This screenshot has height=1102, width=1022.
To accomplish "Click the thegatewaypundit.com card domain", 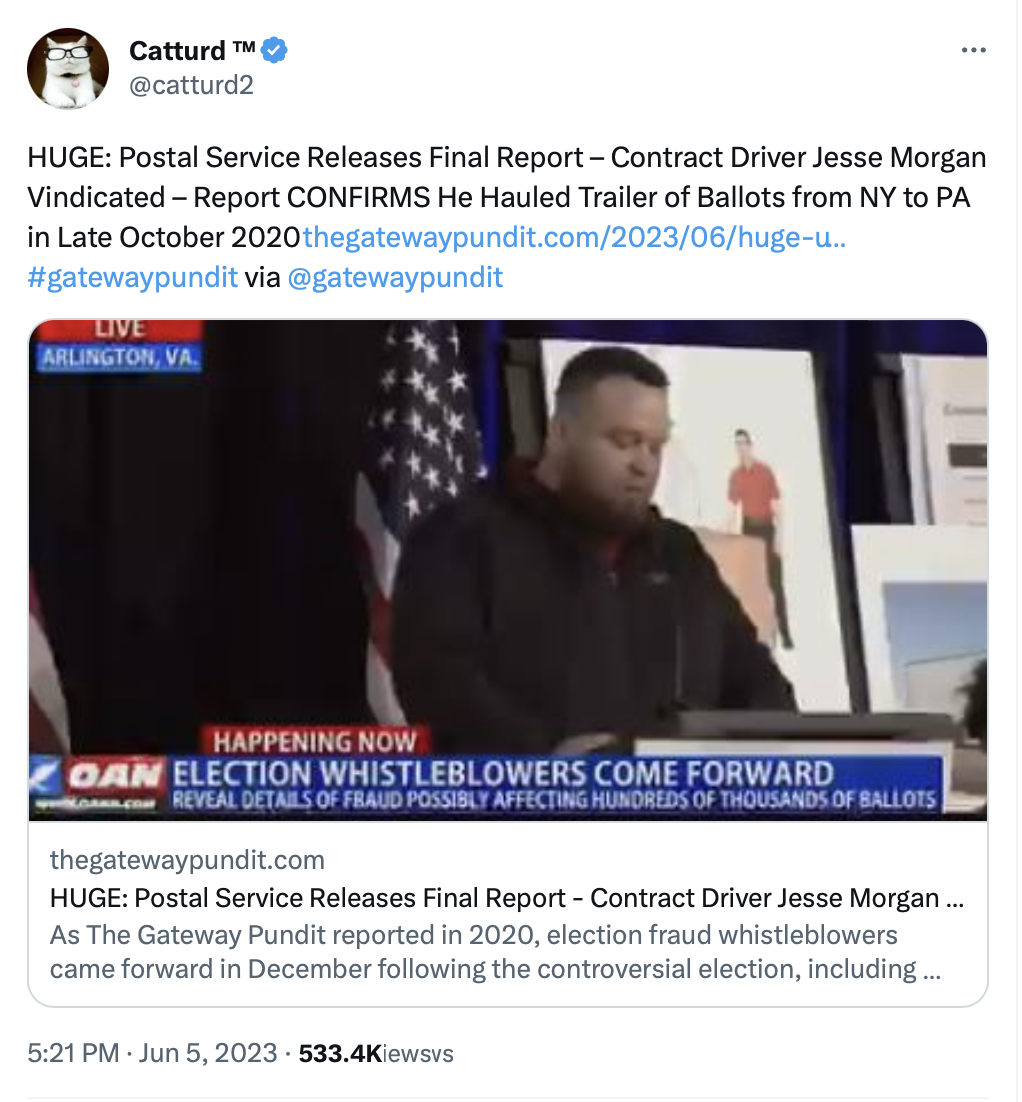I will [187, 860].
